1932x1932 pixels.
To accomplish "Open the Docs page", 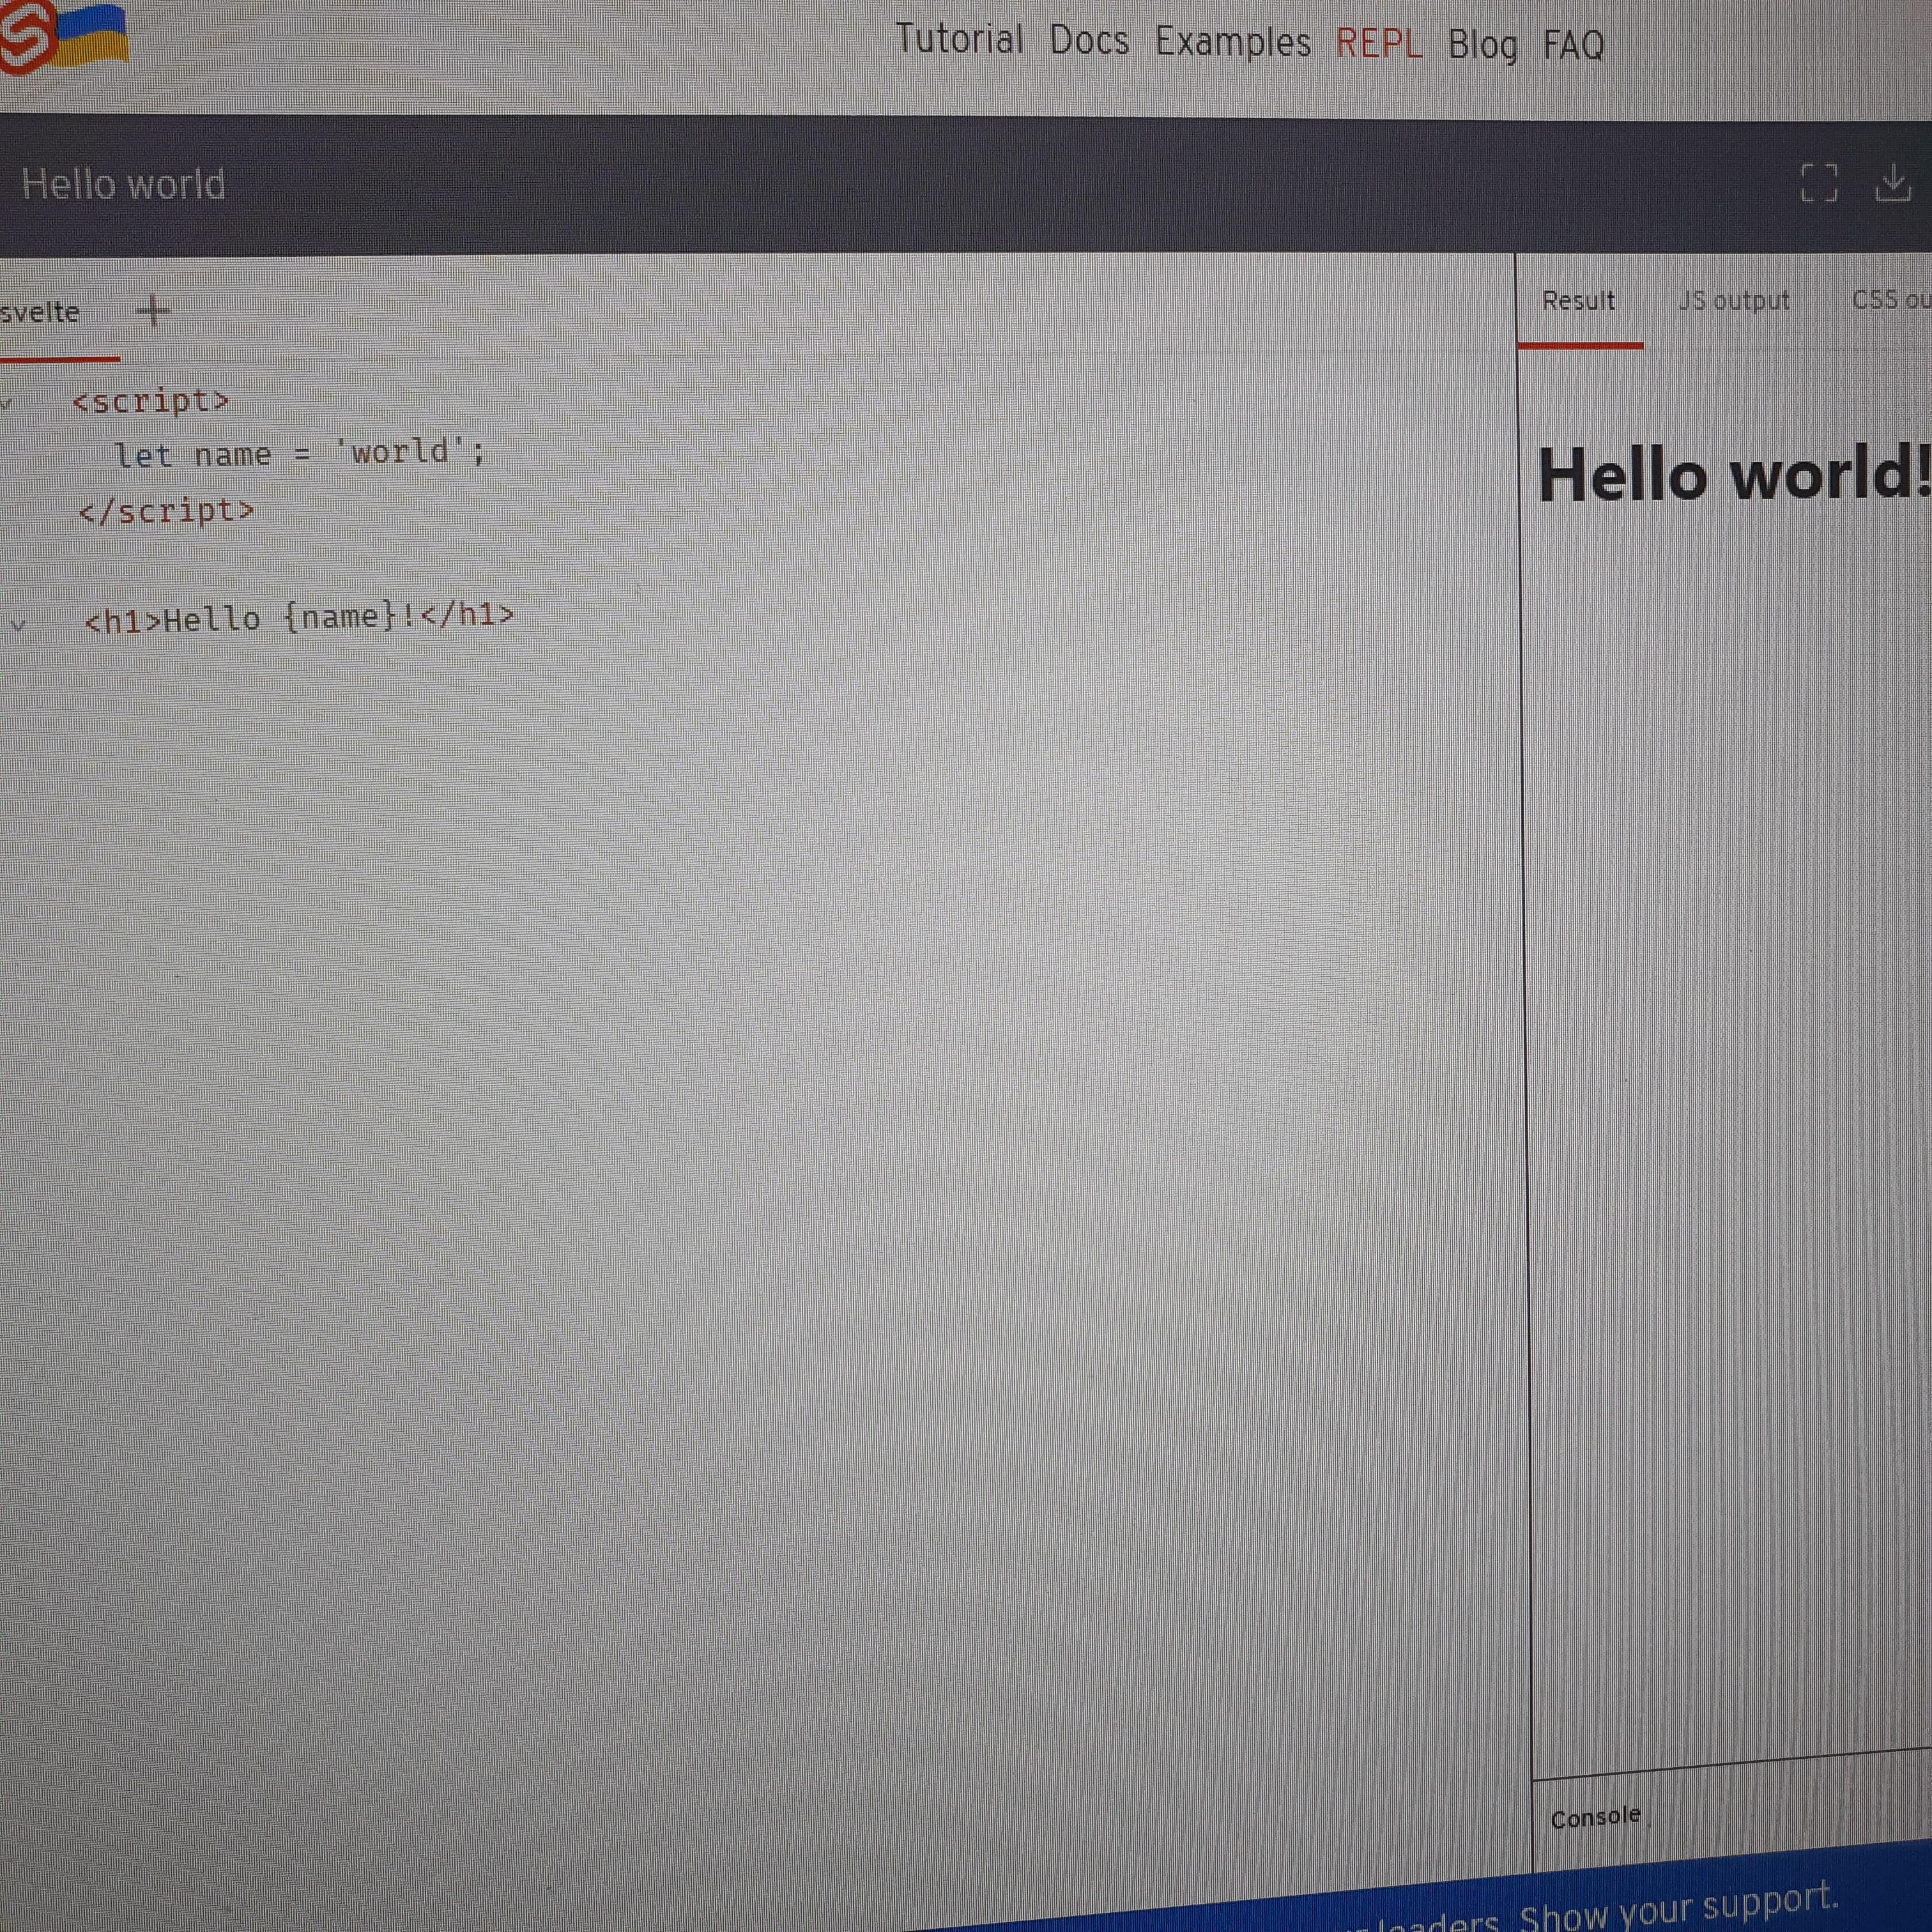I will (1089, 41).
